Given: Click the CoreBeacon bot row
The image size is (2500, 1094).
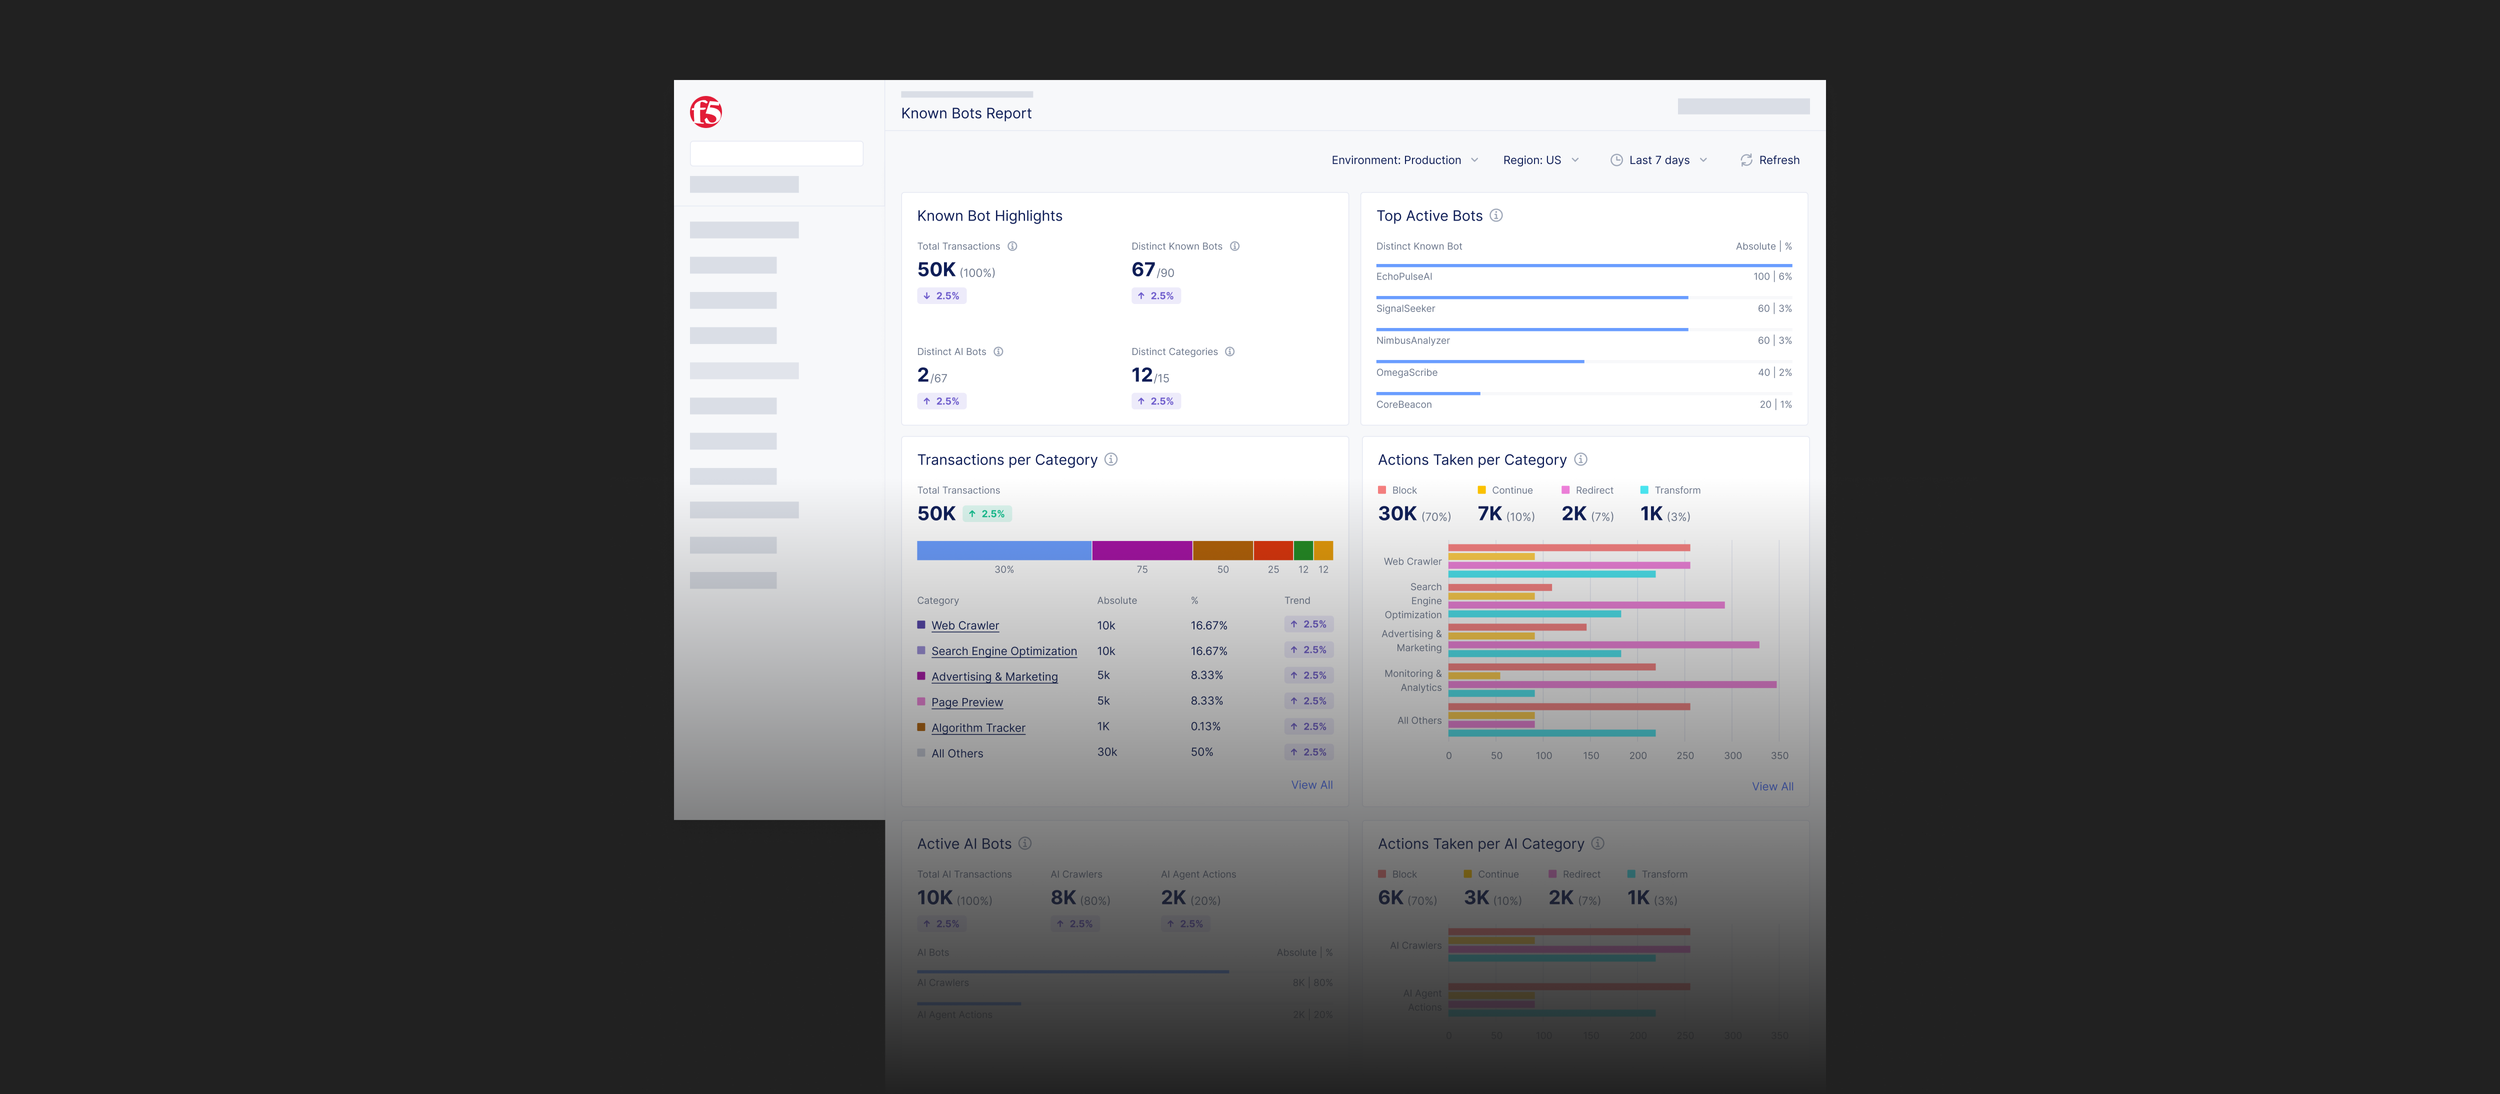Looking at the screenshot, I should point(1584,402).
